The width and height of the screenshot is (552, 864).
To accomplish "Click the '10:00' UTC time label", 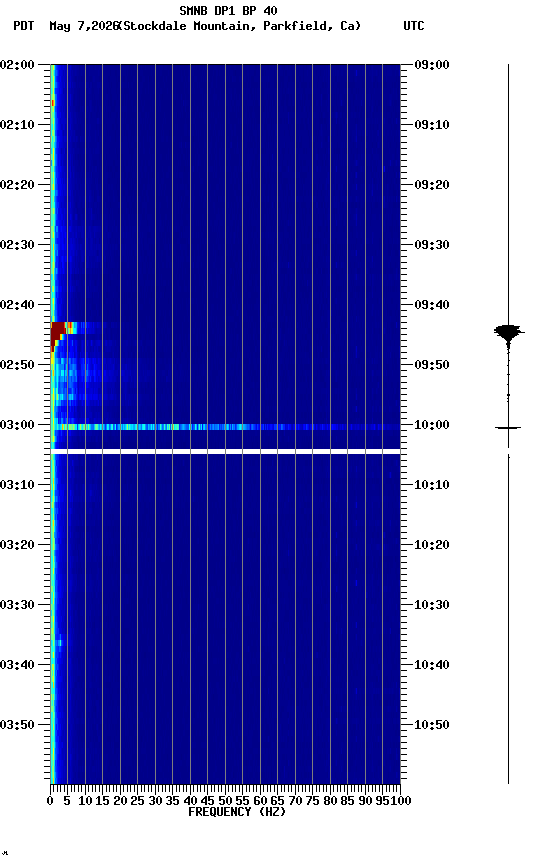I will (432, 425).
